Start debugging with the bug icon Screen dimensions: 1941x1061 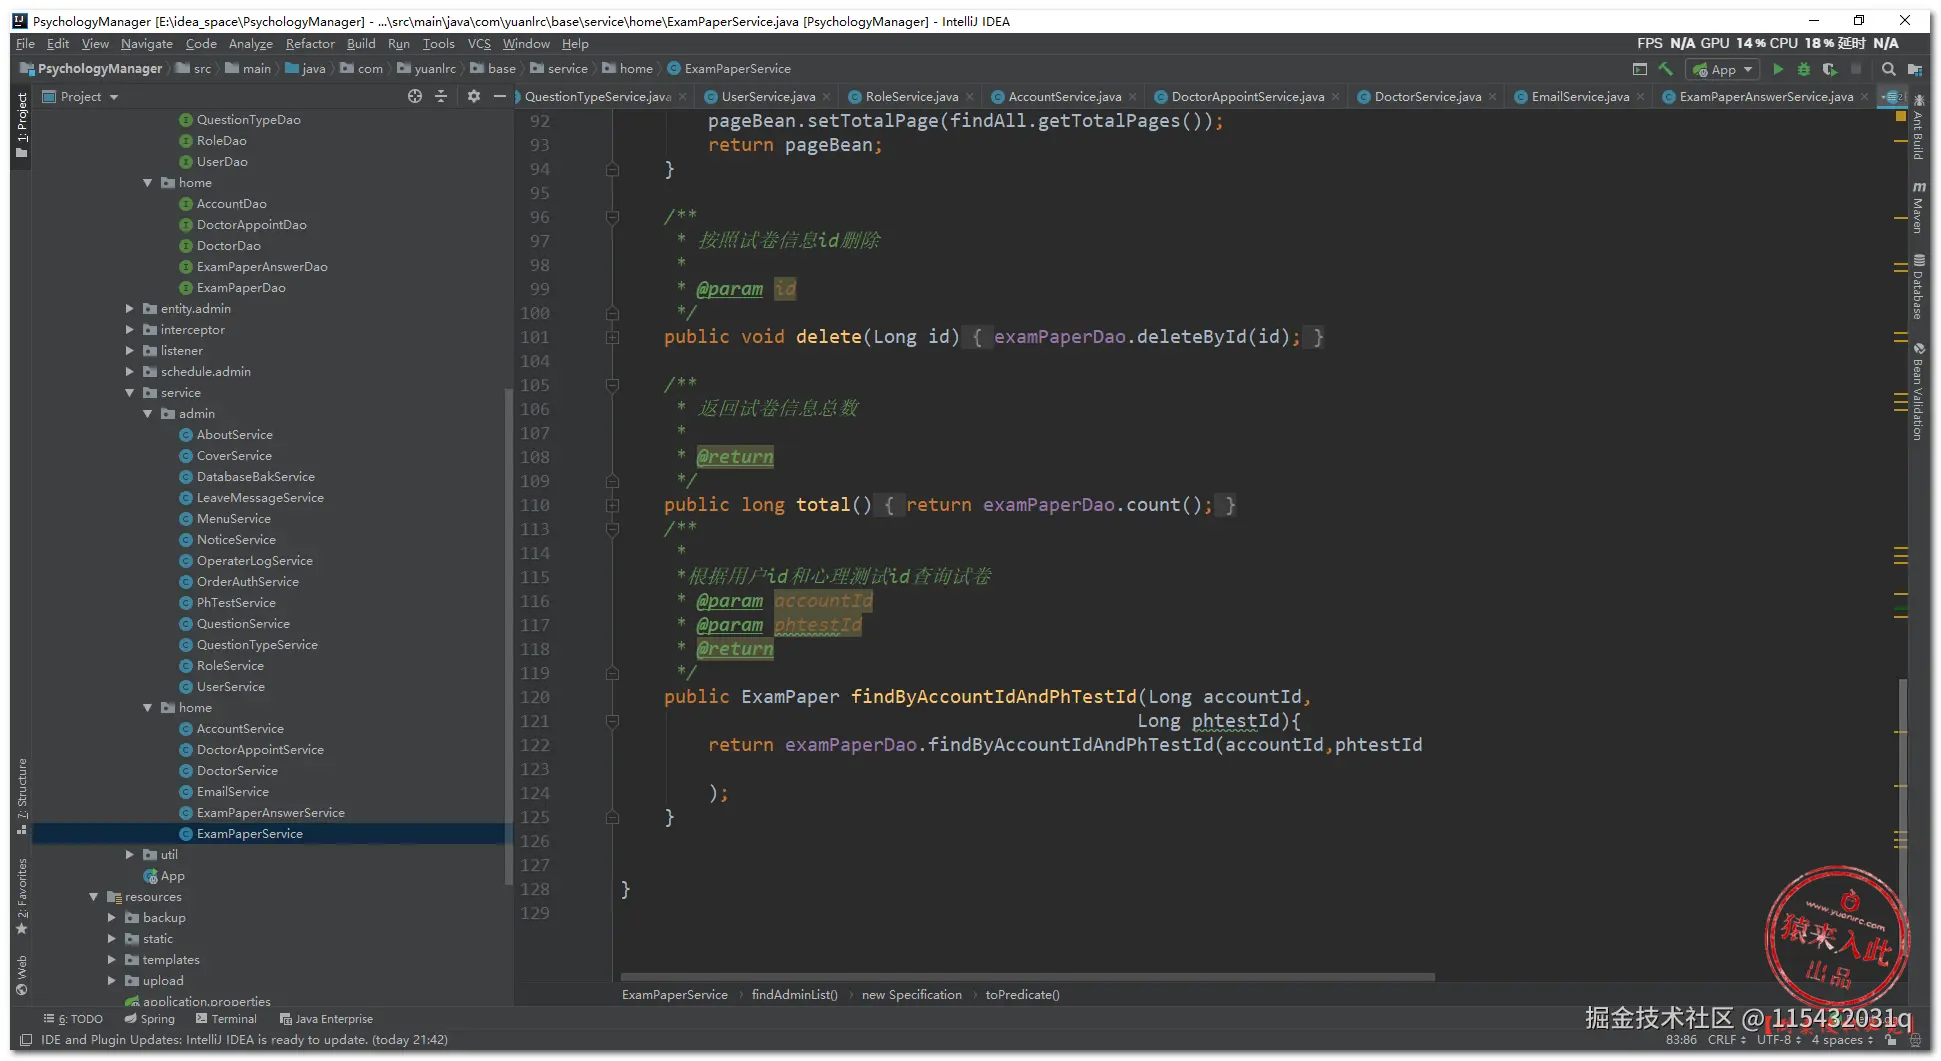pos(1803,69)
